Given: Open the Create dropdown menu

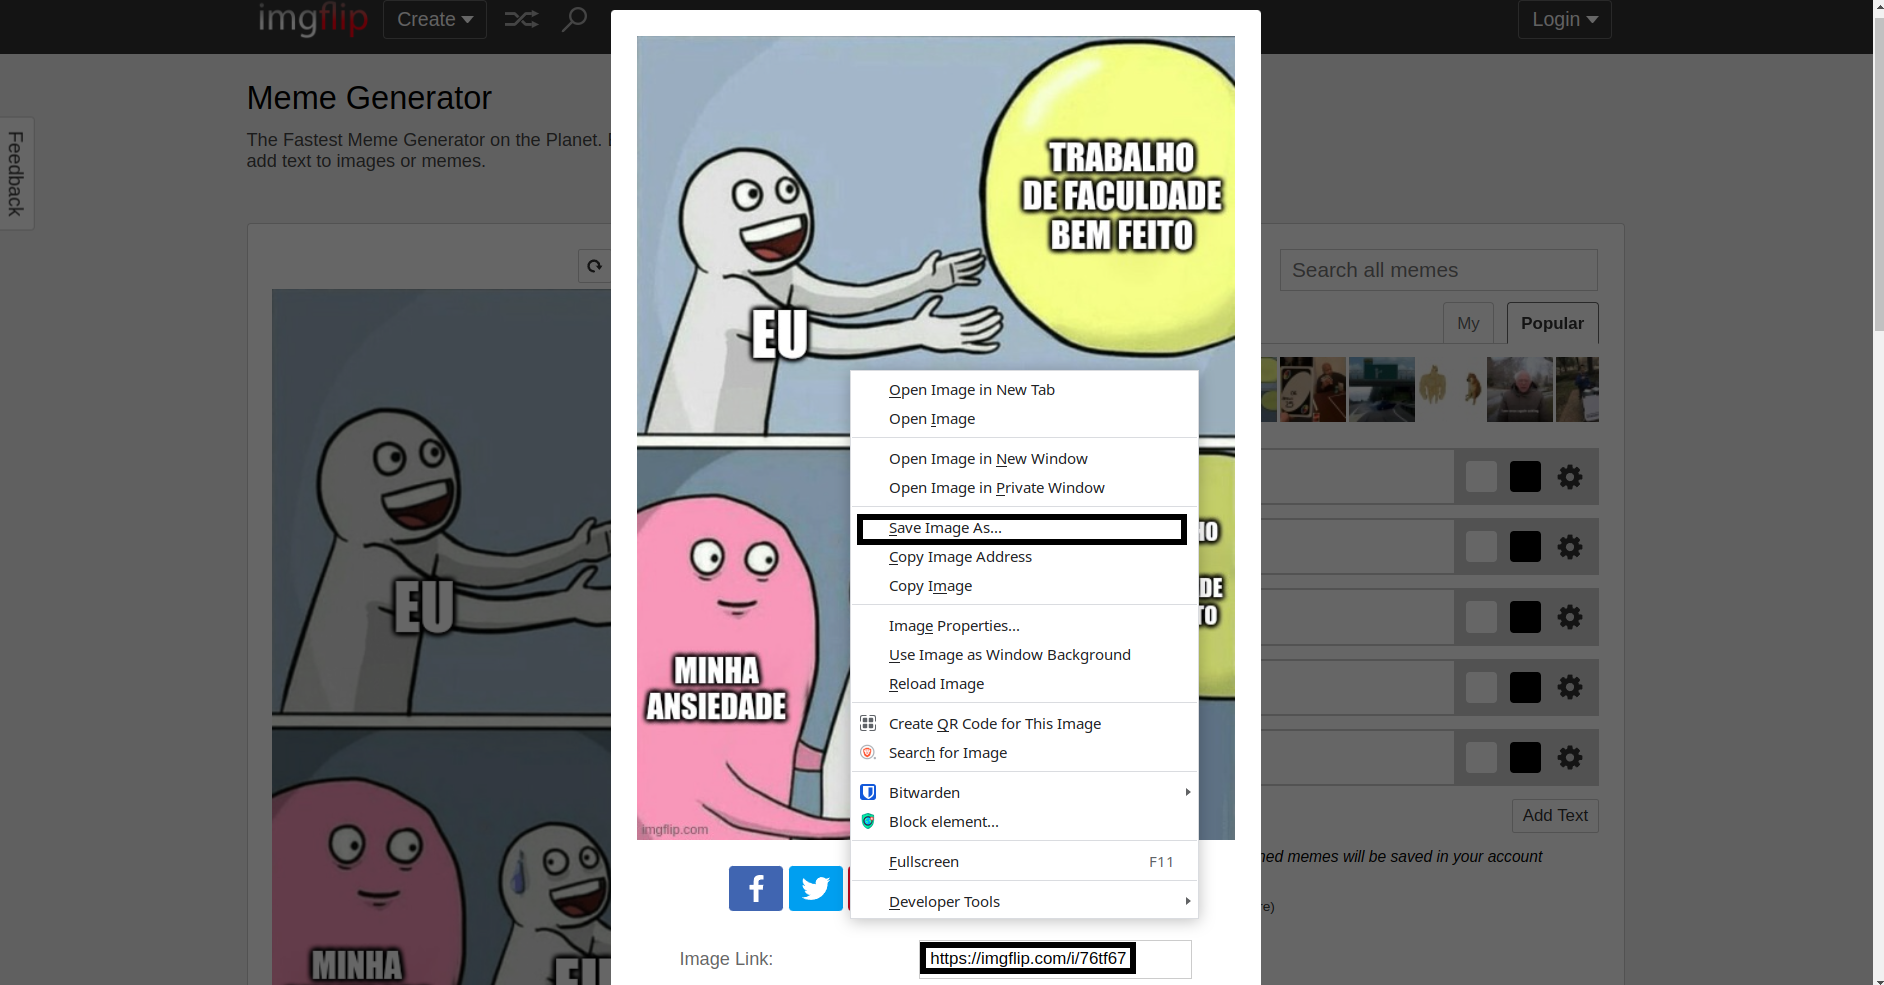Looking at the screenshot, I should tap(434, 19).
